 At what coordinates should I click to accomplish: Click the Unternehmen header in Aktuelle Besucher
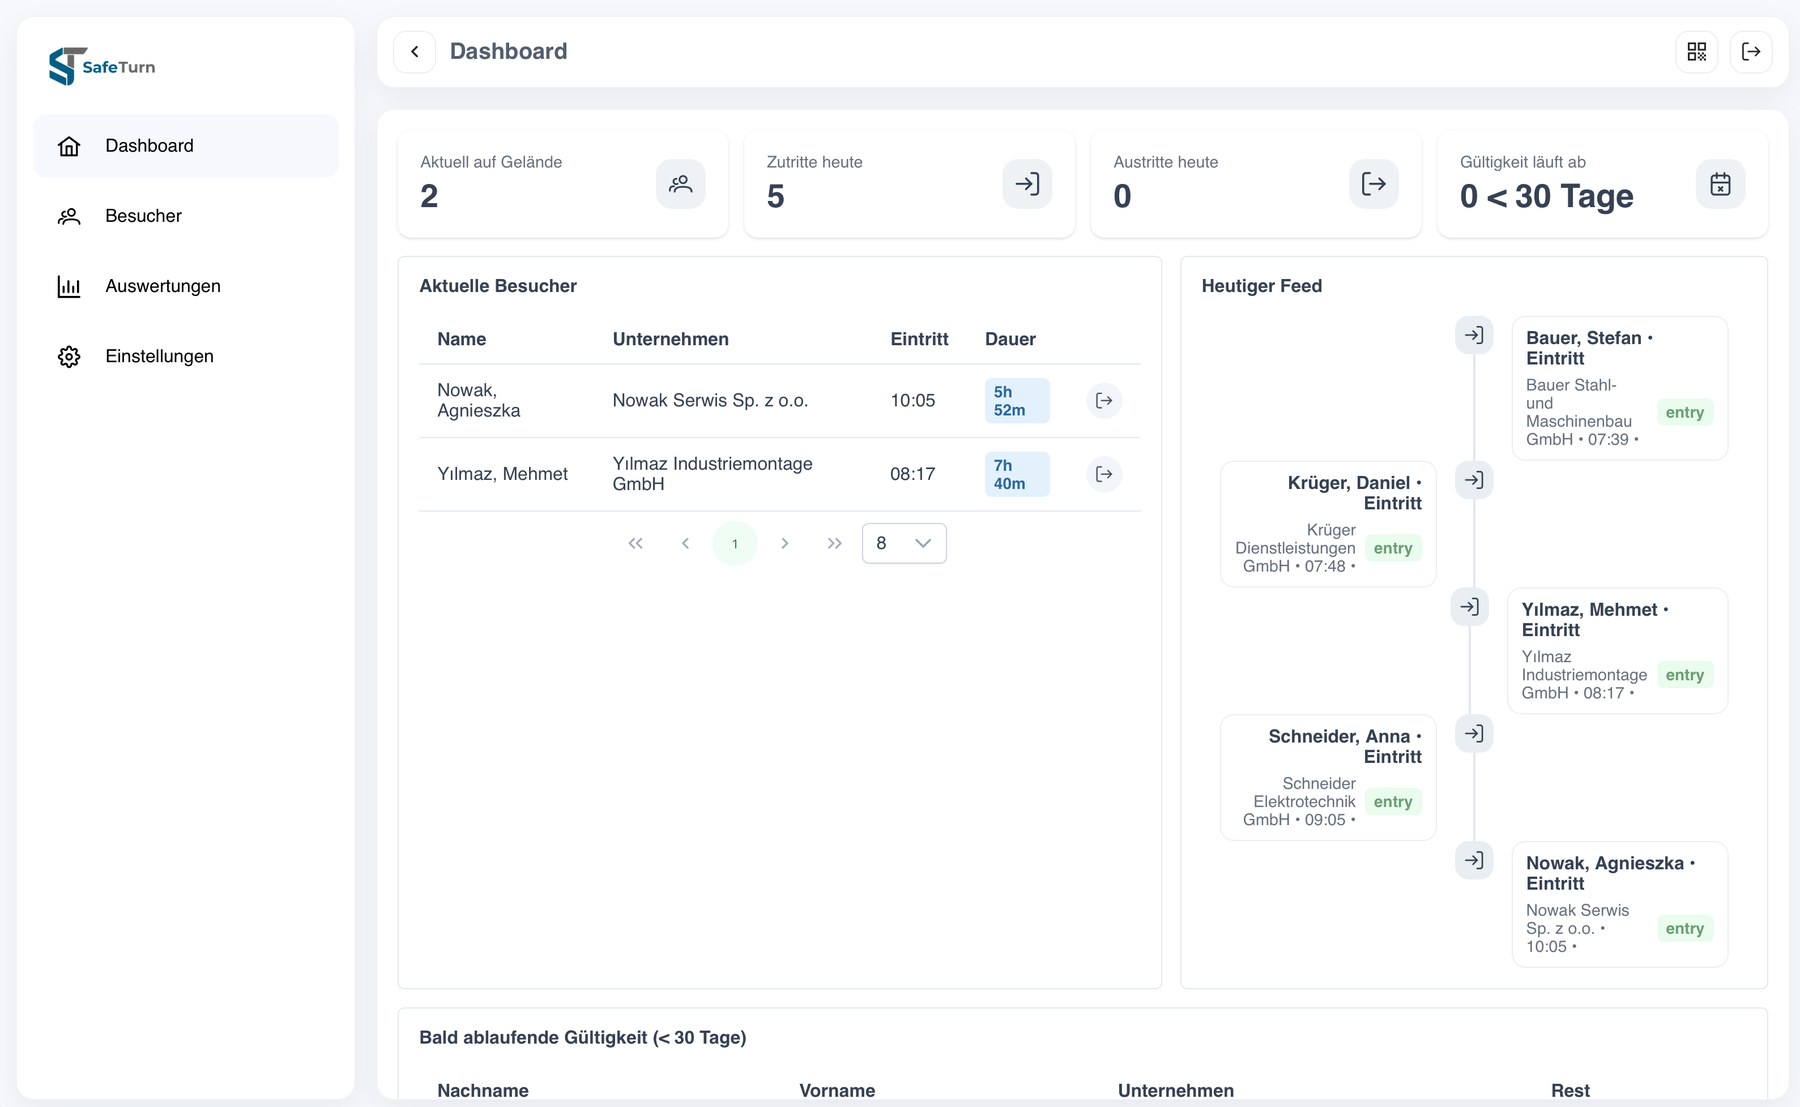coord(671,339)
